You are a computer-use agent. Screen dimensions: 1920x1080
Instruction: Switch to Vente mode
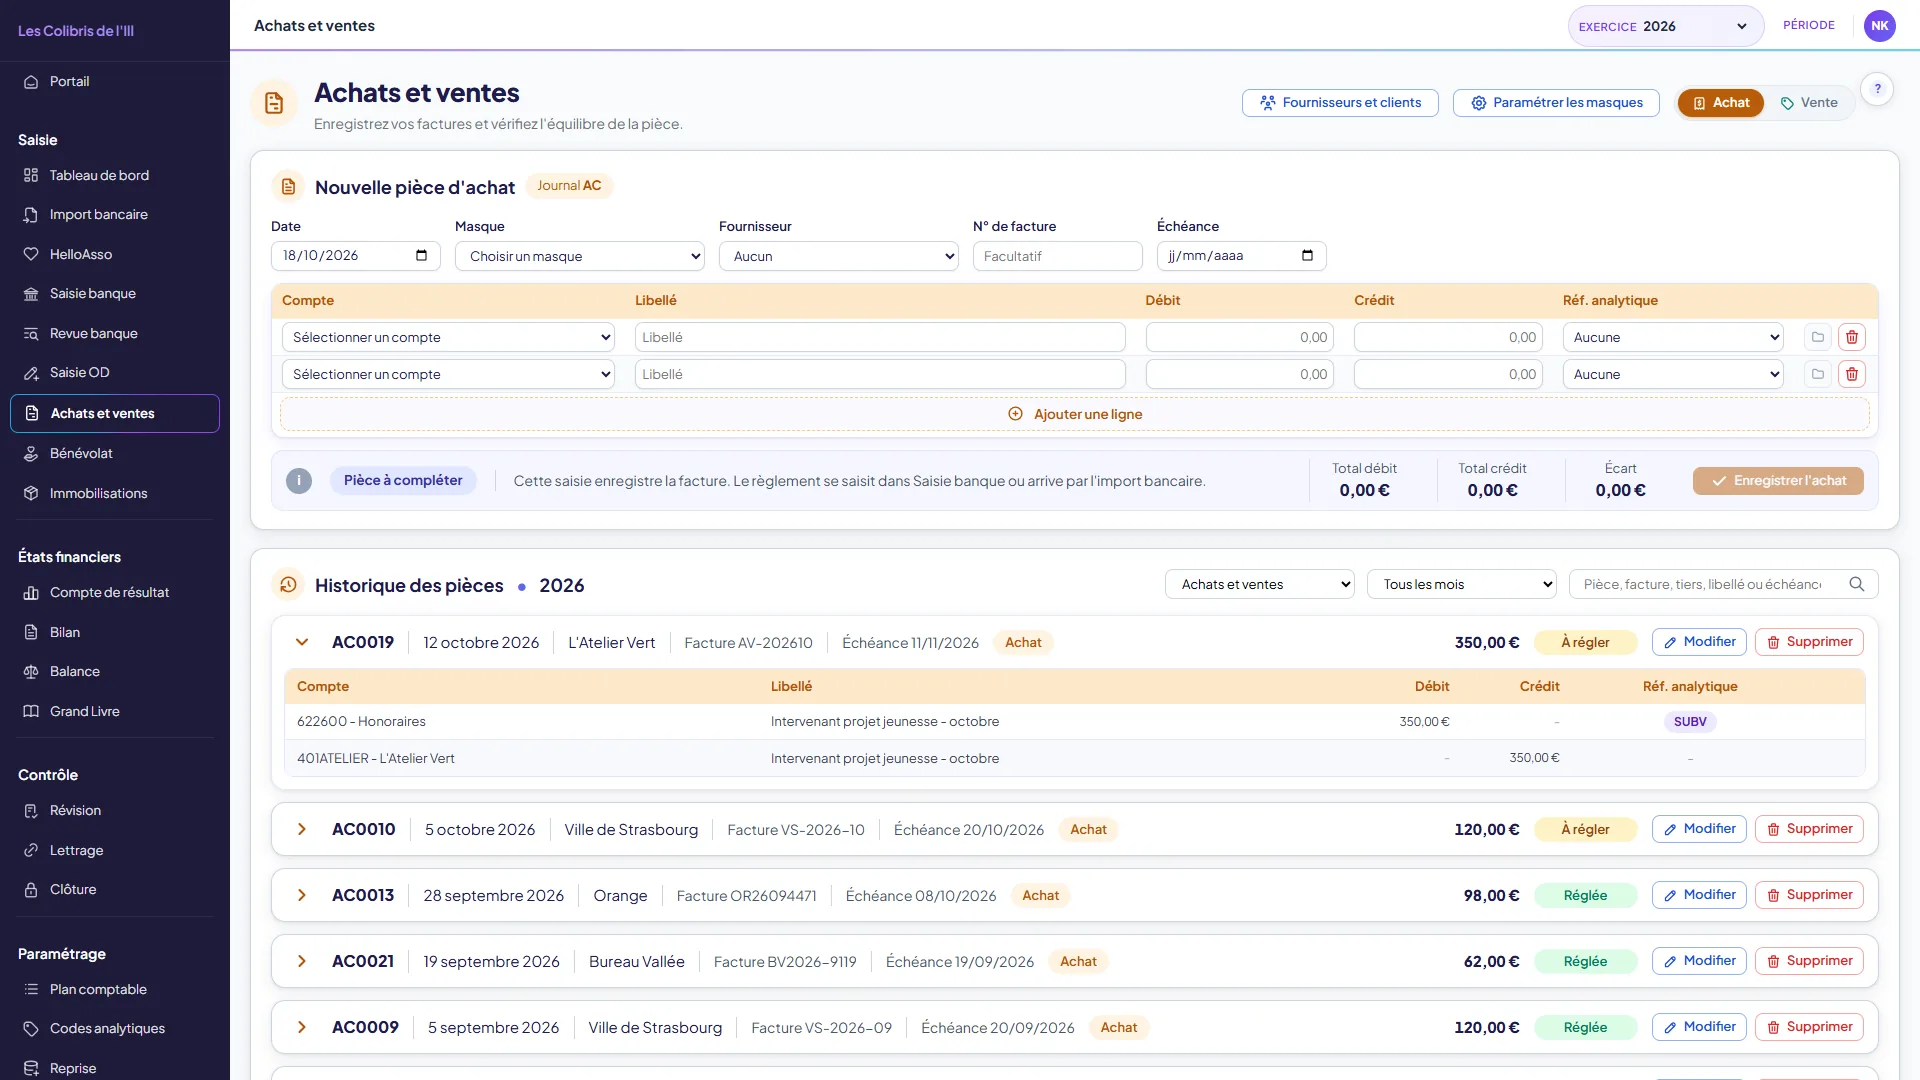click(1809, 103)
